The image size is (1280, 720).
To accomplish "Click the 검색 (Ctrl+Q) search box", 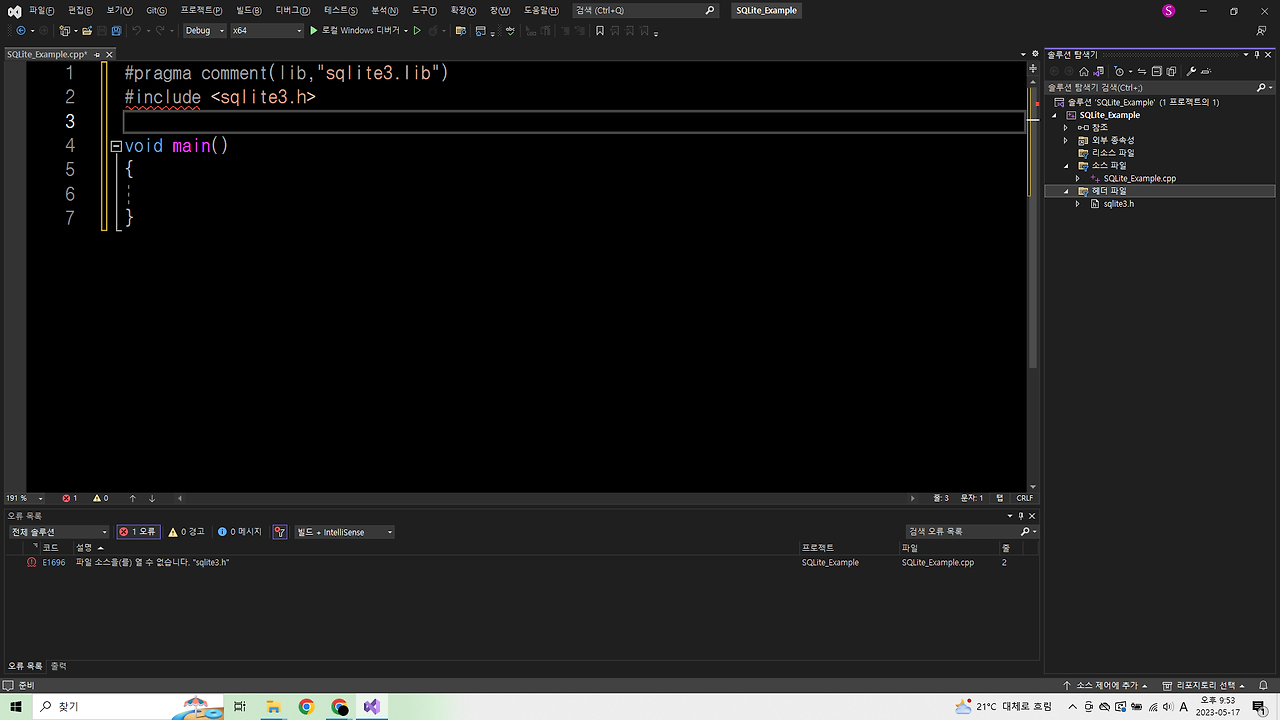I will pos(646,10).
